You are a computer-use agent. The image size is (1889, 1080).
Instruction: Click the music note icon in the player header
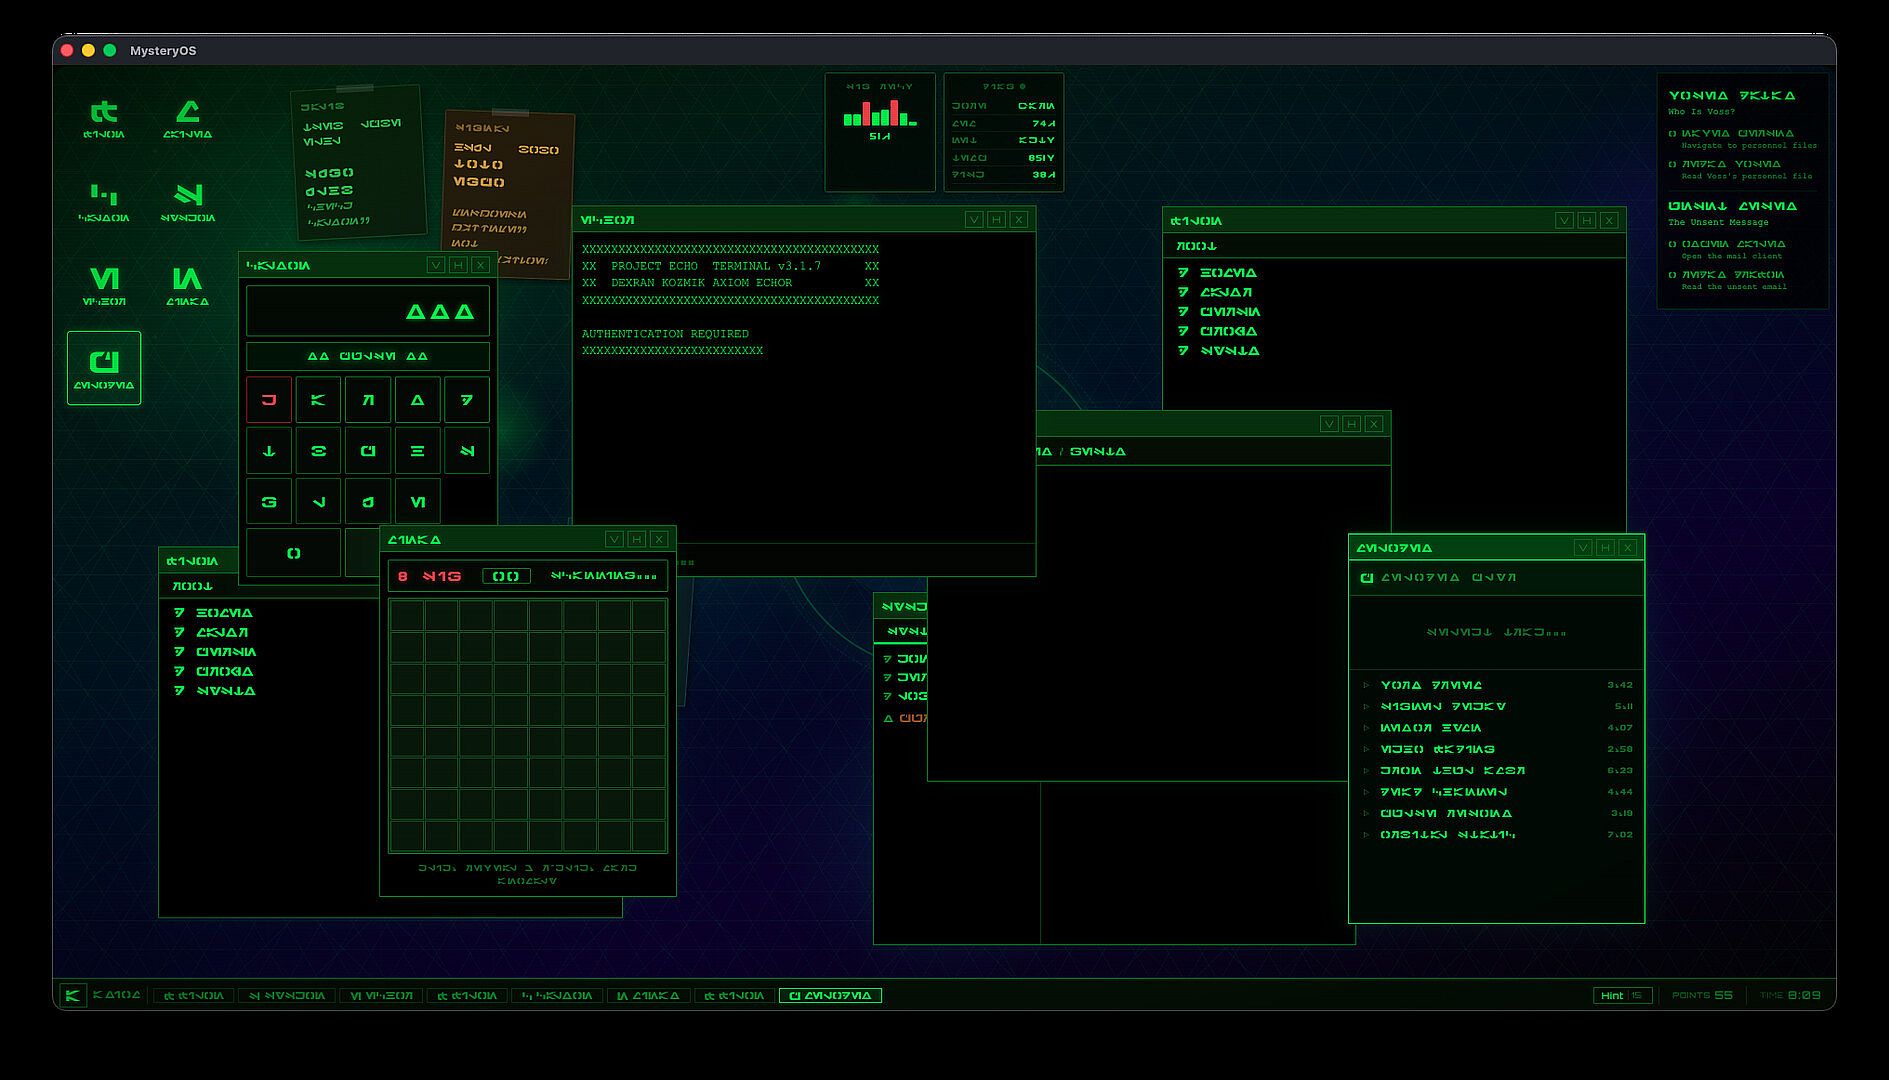pos(1366,578)
